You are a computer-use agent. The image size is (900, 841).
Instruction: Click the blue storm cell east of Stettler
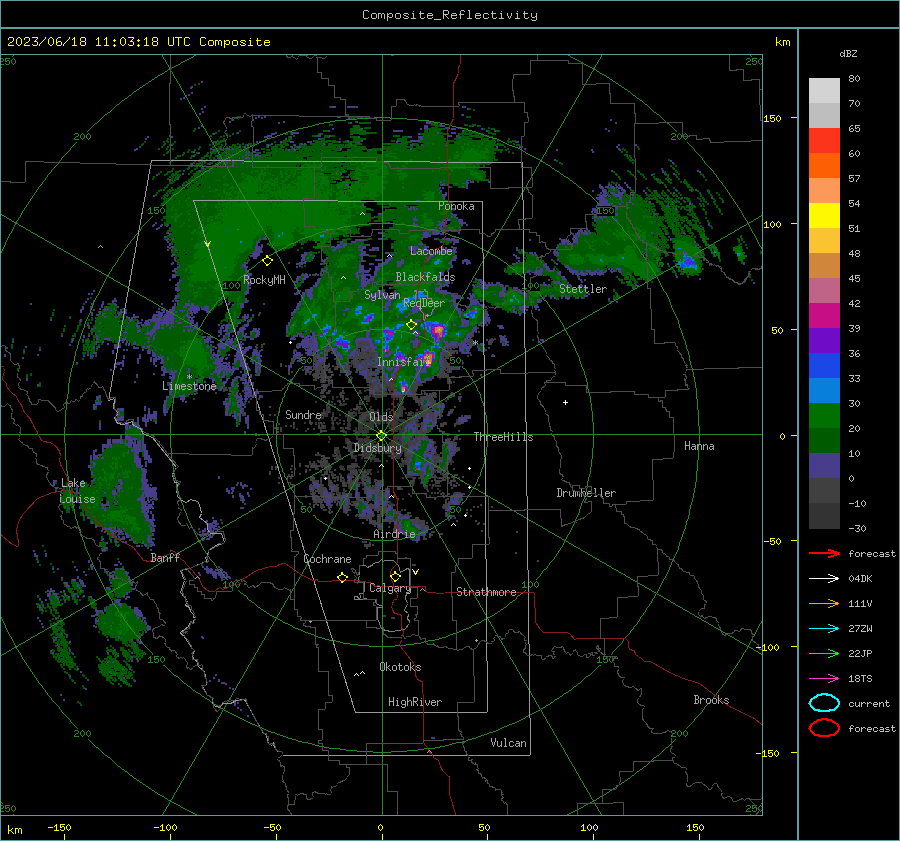pos(687,262)
